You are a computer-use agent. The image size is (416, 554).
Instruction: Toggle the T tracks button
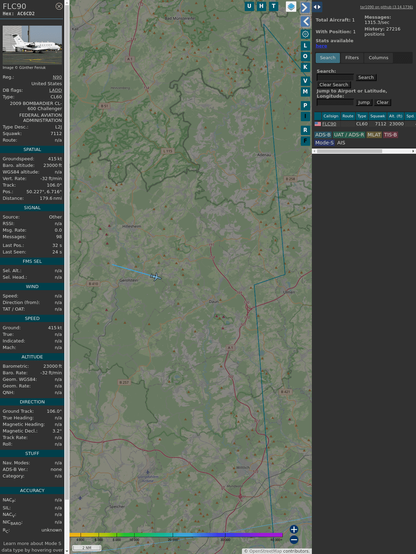(273, 6)
